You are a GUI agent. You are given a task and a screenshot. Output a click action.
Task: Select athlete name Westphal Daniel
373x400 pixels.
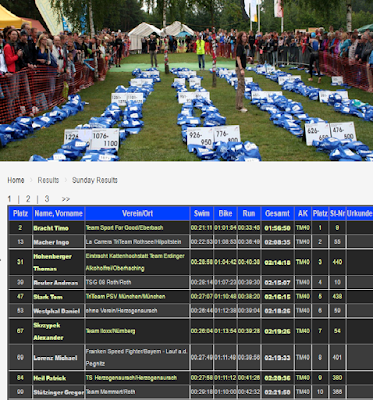(x=57, y=311)
